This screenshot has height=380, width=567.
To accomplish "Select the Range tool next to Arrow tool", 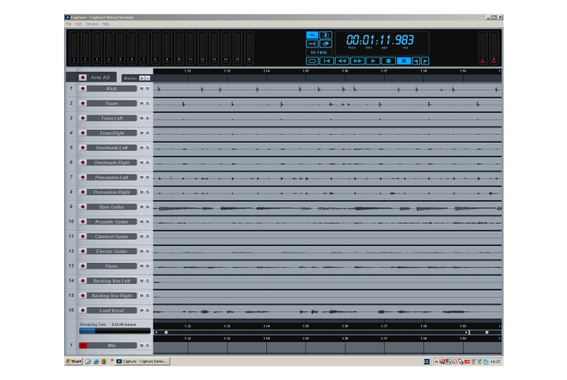I will [326, 35].
